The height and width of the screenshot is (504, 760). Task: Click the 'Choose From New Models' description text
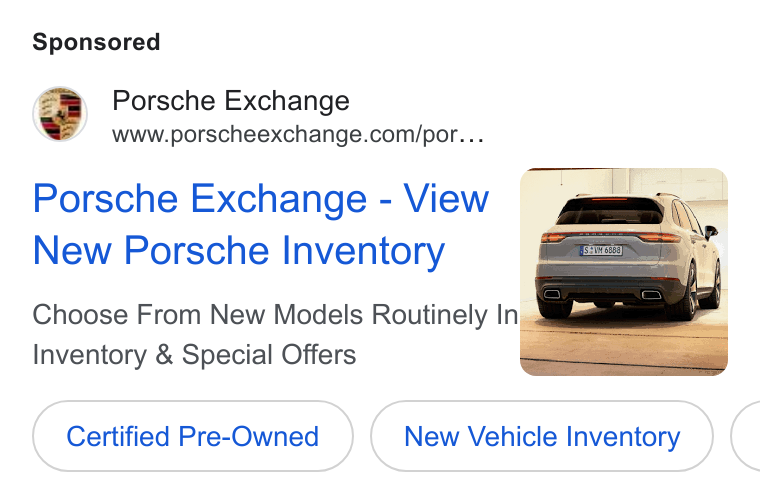pyautogui.click(x=199, y=315)
